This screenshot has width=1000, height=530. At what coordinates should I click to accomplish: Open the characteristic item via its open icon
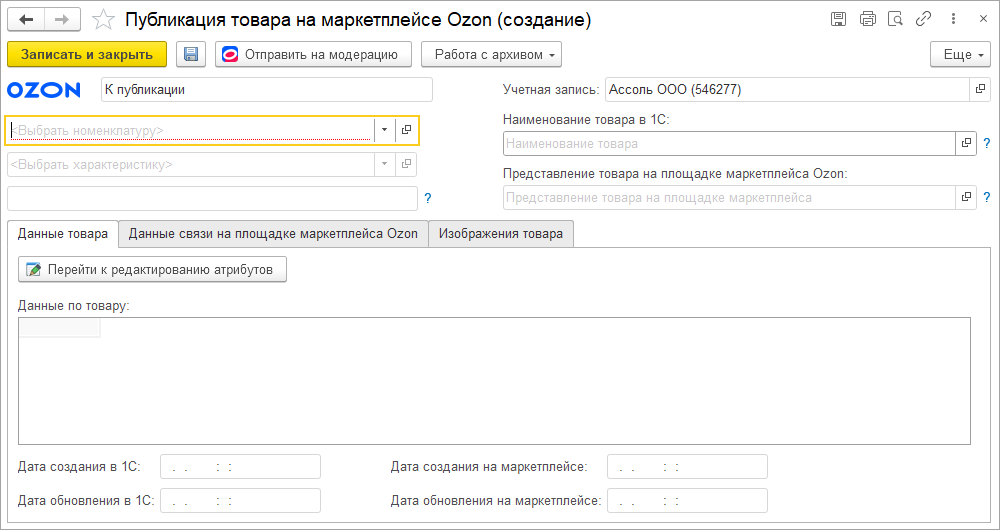(406, 165)
